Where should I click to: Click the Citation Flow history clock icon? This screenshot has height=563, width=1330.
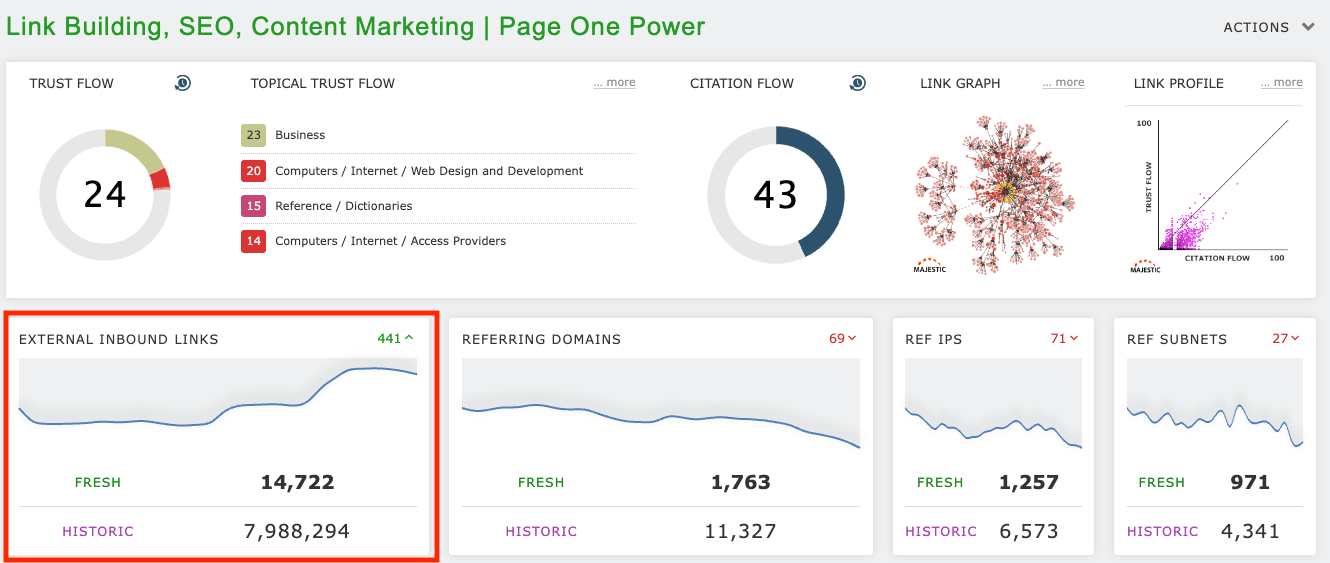857,83
